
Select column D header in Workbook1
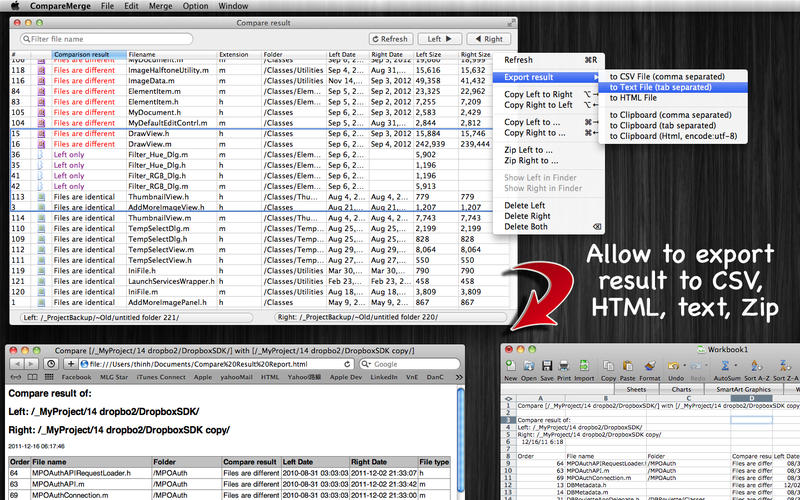751,398
